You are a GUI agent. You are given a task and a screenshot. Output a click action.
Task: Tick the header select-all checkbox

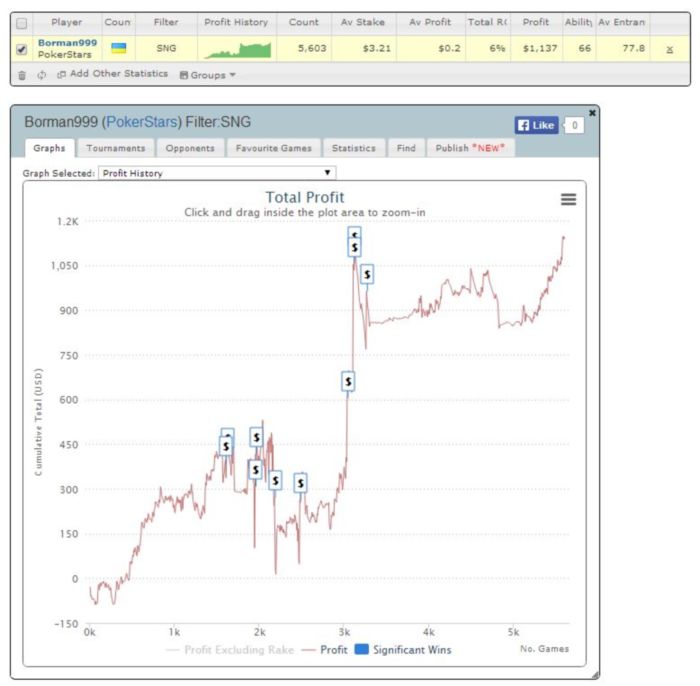tap(21, 23)
